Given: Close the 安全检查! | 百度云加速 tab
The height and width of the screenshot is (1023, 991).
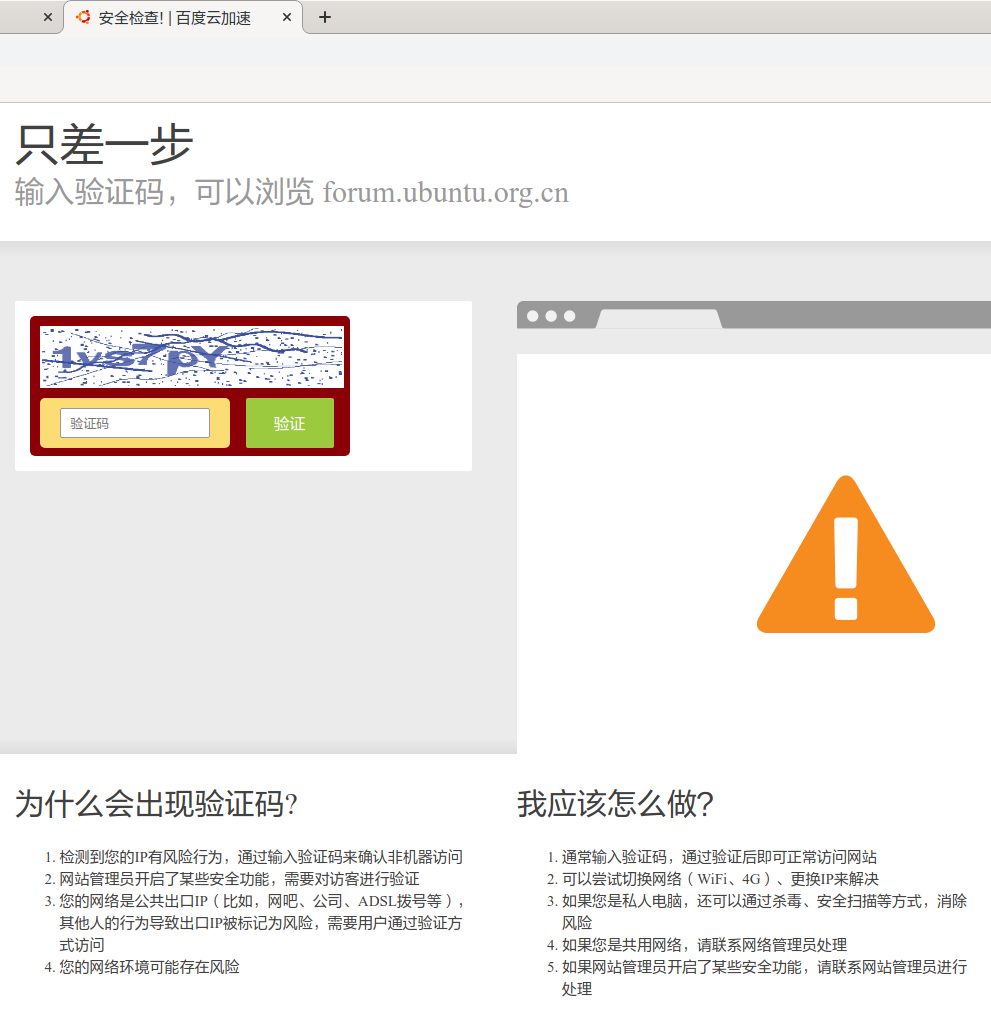Looking at the screenshot, I should coord(287,18).
